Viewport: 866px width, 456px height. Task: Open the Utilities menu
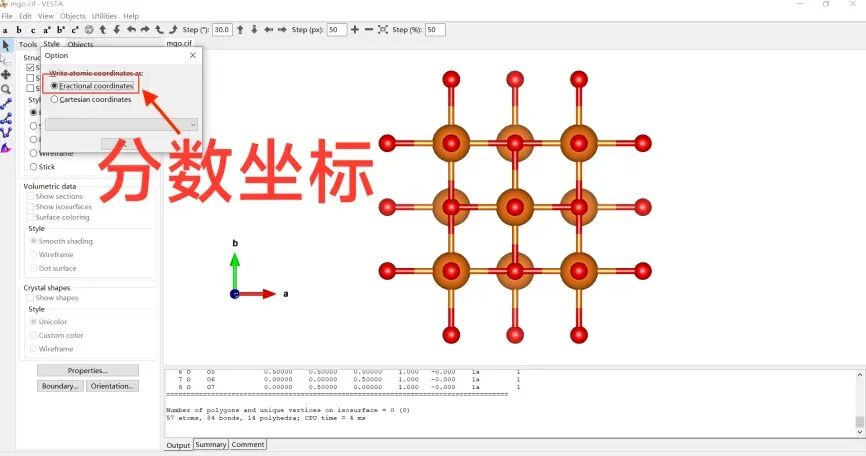point(104,16)
